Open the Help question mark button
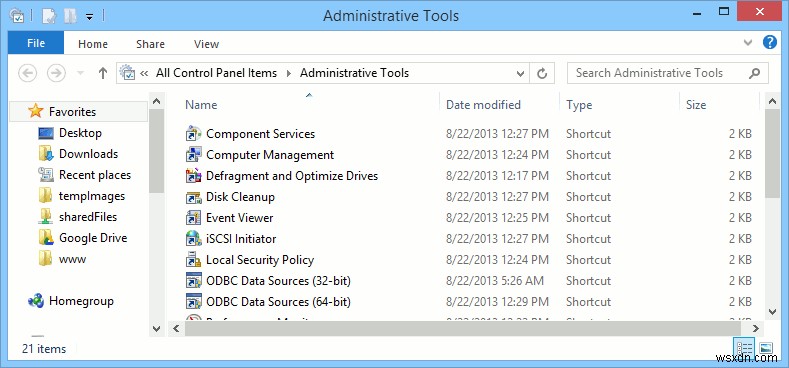This screenshot has width=789, height=368. click(x=770, y=42)
